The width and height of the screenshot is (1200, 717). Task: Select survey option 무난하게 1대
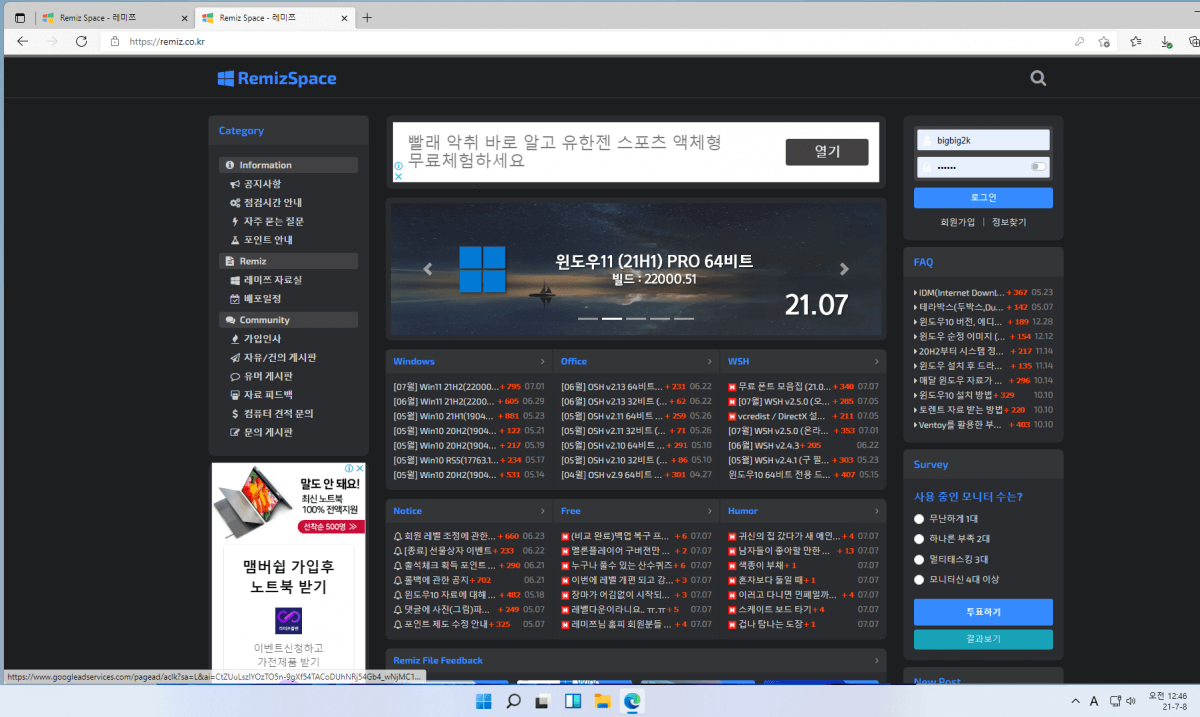click(x=919, y=519)
